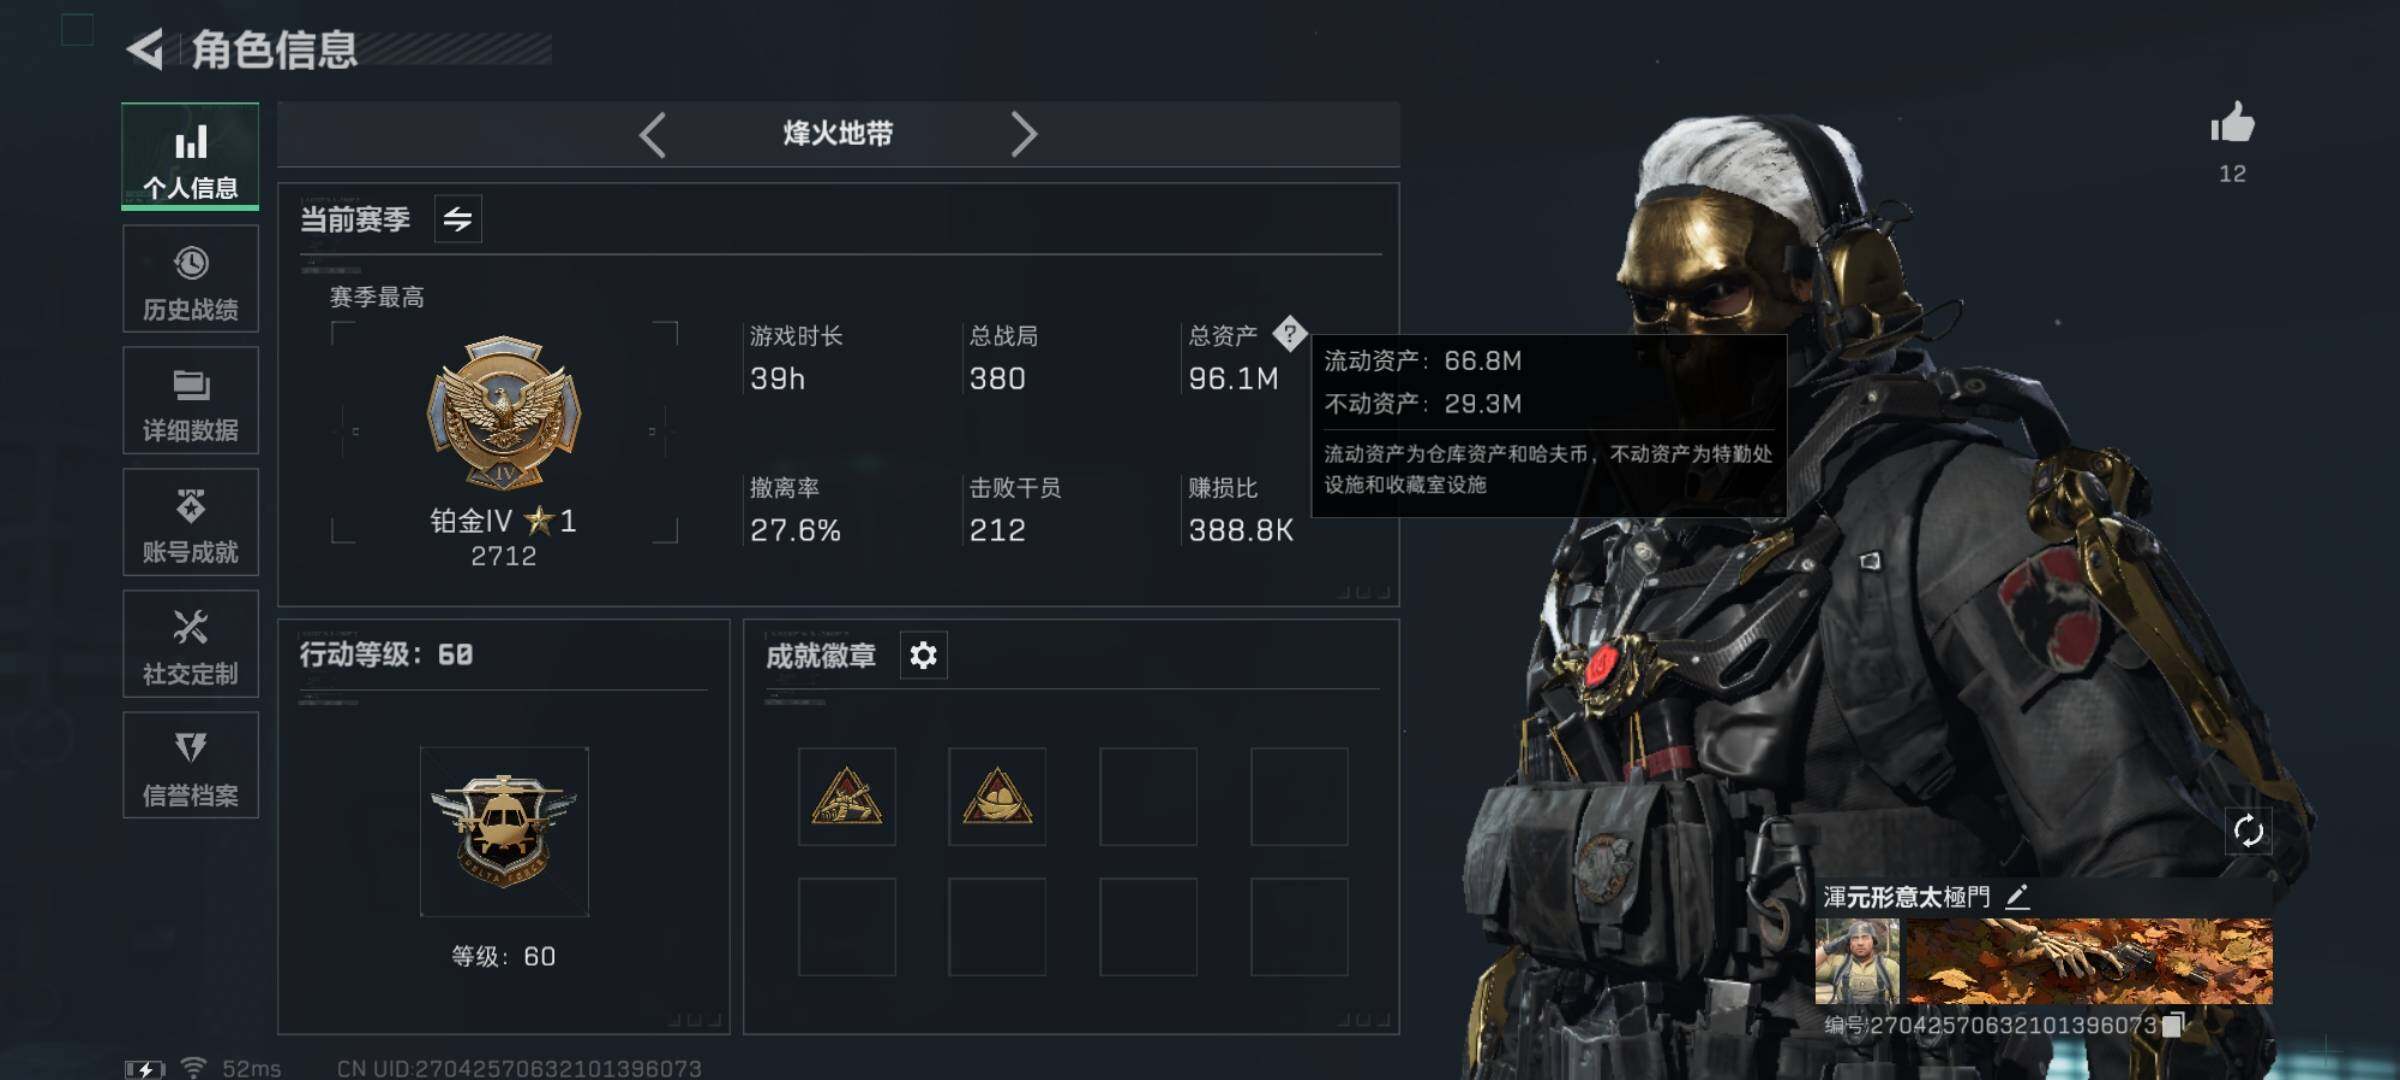2400x1080 pixels.
Task: Open the 信誉档案 section
Action: tap(190, 766)
